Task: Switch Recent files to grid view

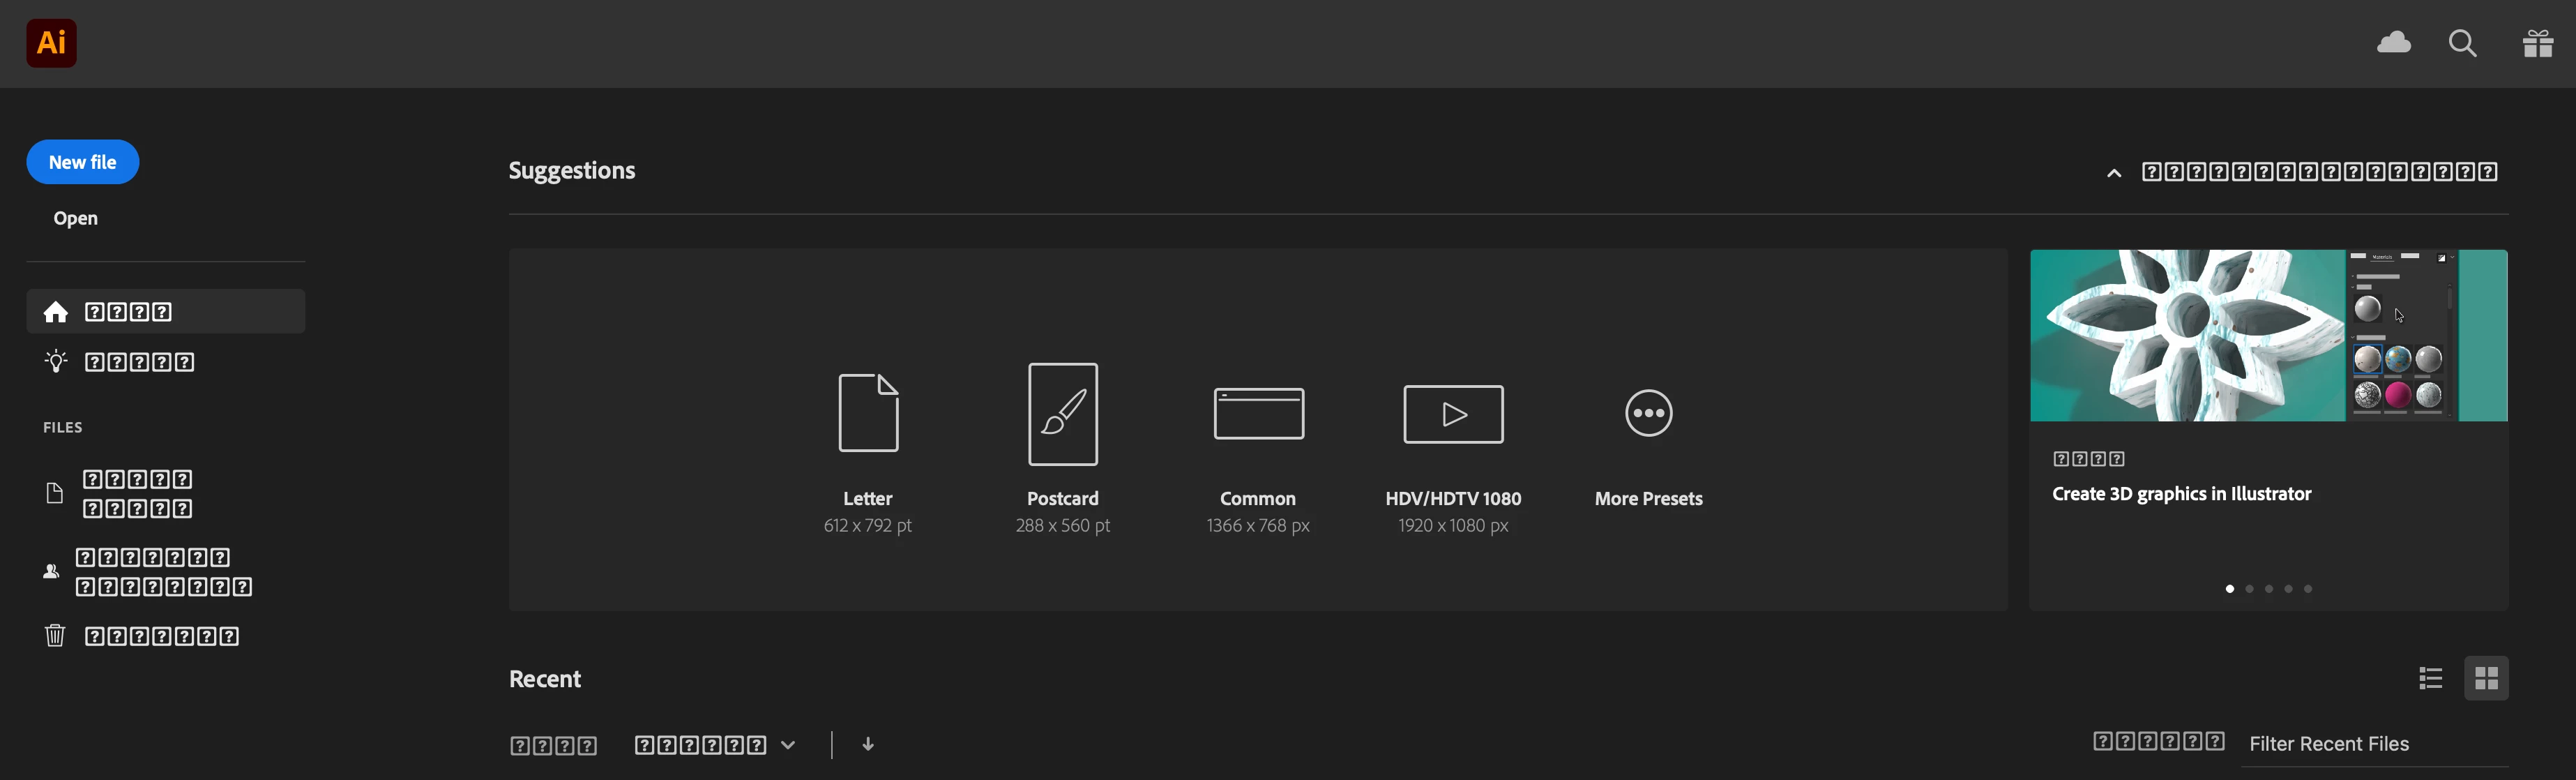Action: [x=2487, y=679]
